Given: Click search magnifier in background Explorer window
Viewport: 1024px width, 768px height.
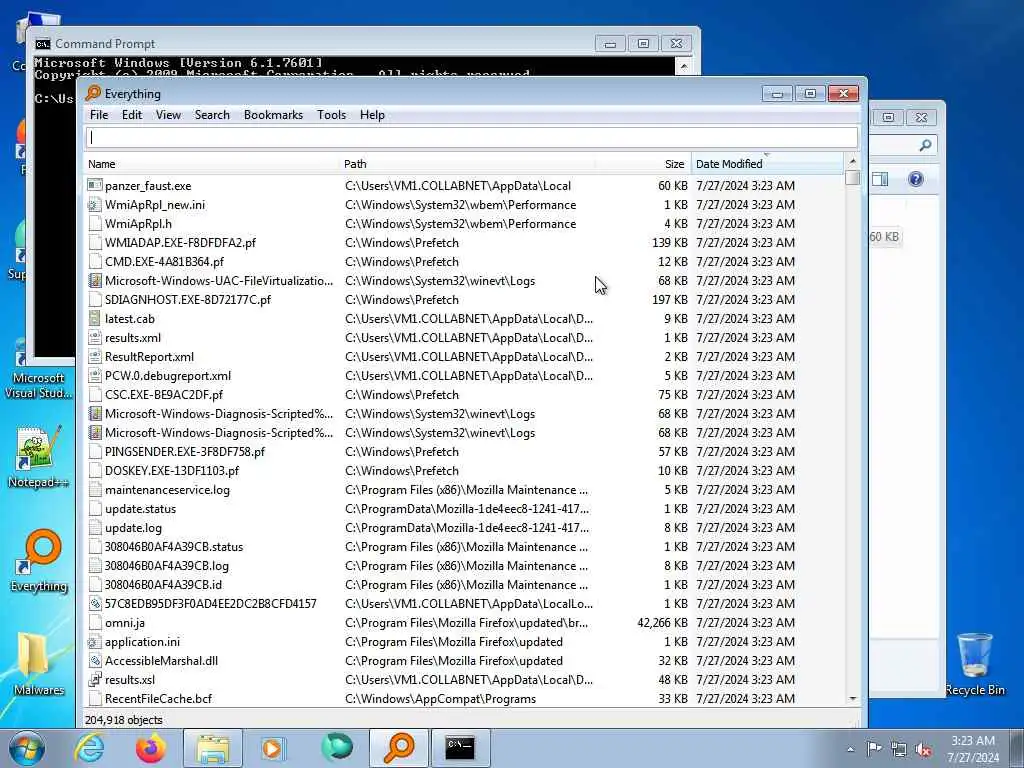Looking at the screenshot, I should [x=925, y=145].
